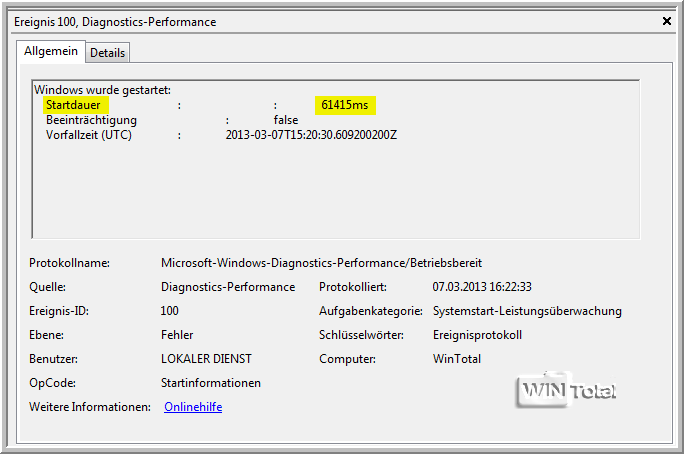The image size is (684, 454).
Task: Select logged date 07.03.2013 16:22:33
Action: pyautogui.click(x=482, y=287)
